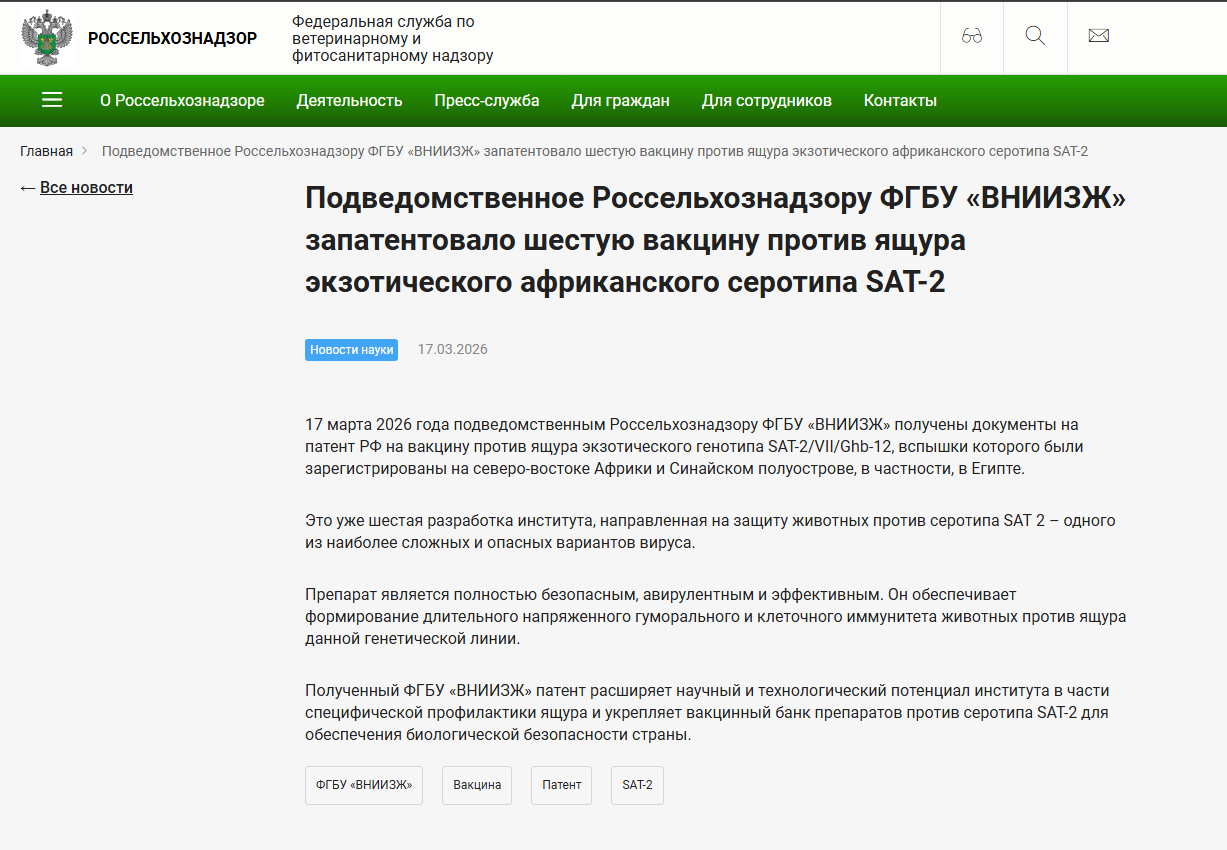Image resolution: width=1227 pixels, height=850 pixels.
Task: Open the Деятельность menu
Action: (350, 101)
